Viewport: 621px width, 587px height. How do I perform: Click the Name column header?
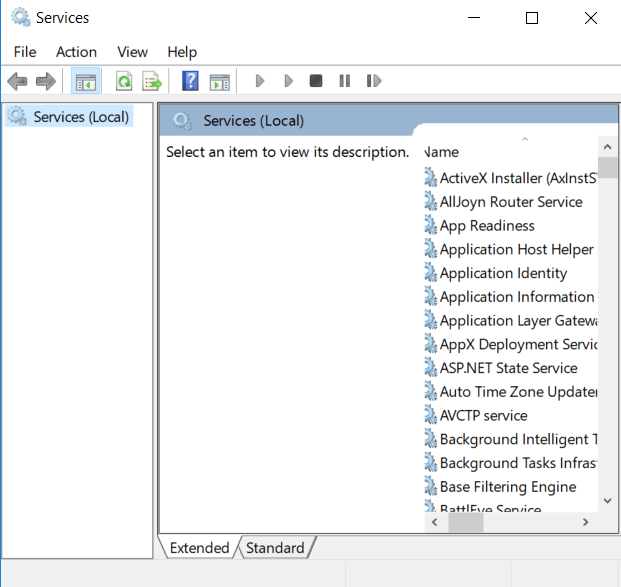click(x=442, y=152)
